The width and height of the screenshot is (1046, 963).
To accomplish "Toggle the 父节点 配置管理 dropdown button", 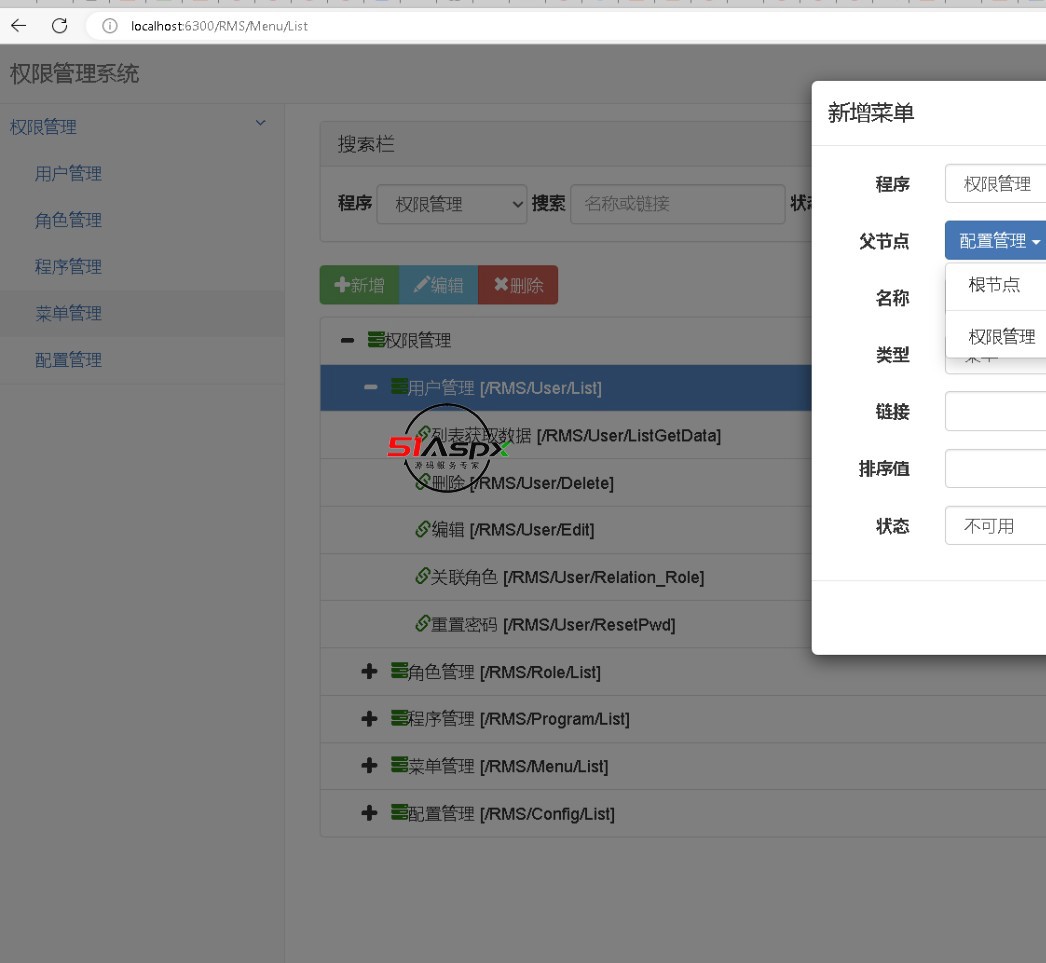I will [996, 240].
